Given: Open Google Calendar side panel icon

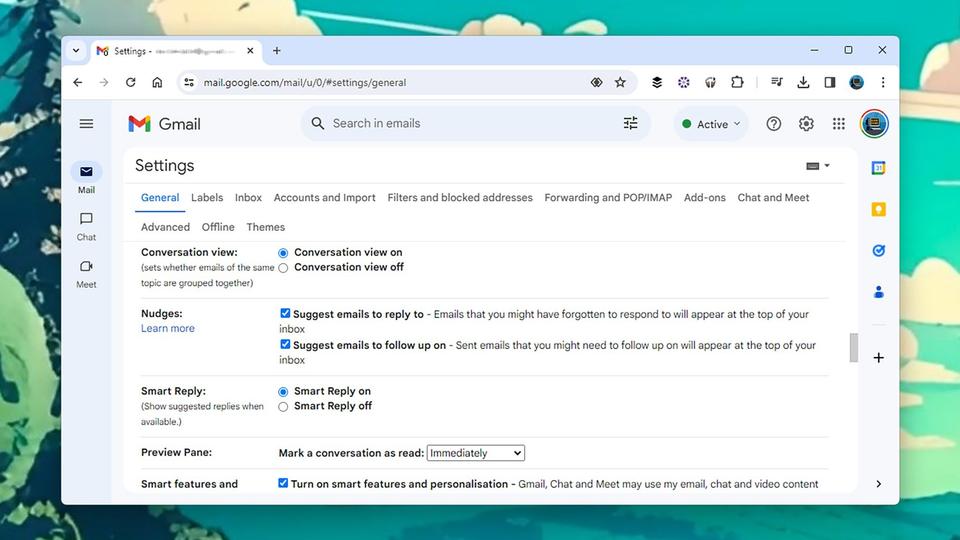Looking at the screenshot, I should [878, 168].
